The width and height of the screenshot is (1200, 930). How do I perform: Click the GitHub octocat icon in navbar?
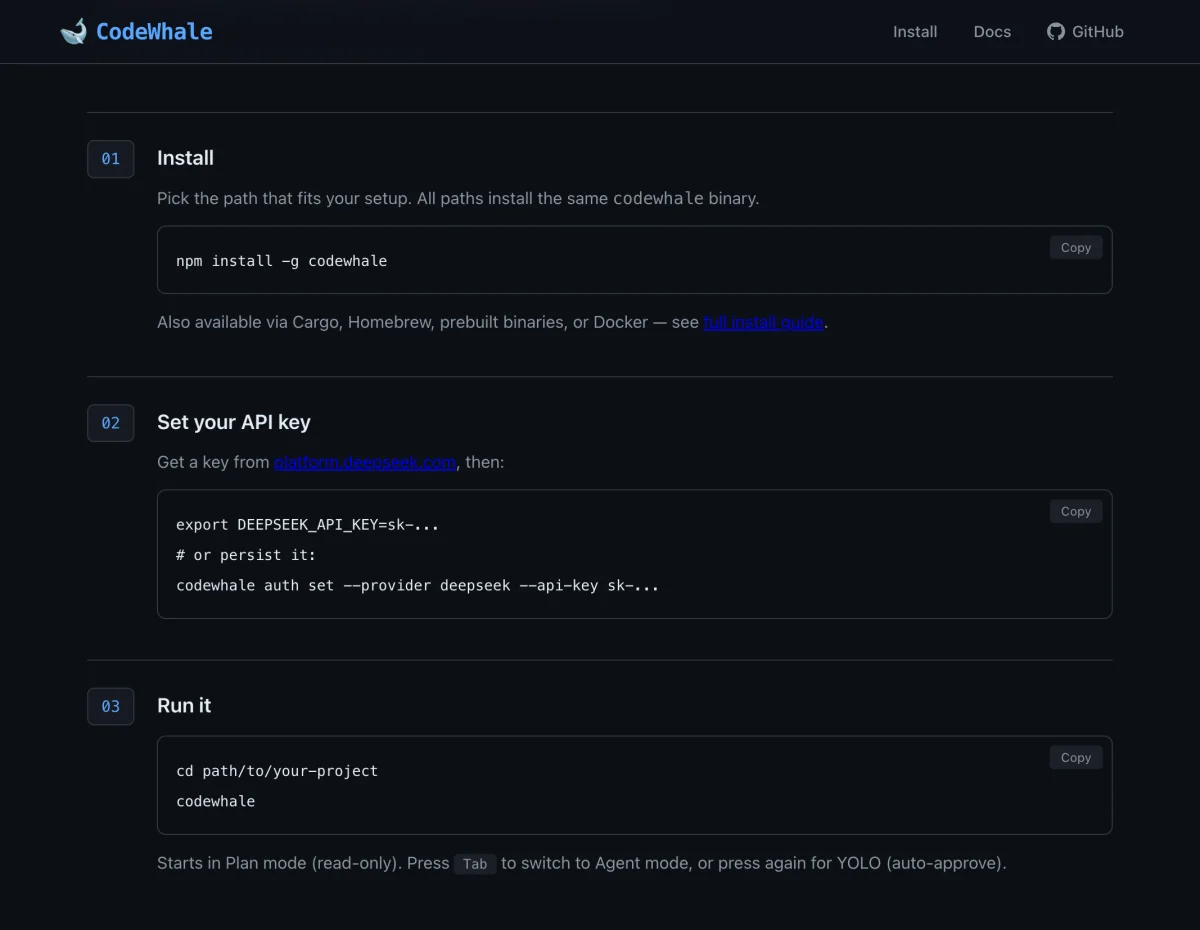[1056, 32]
